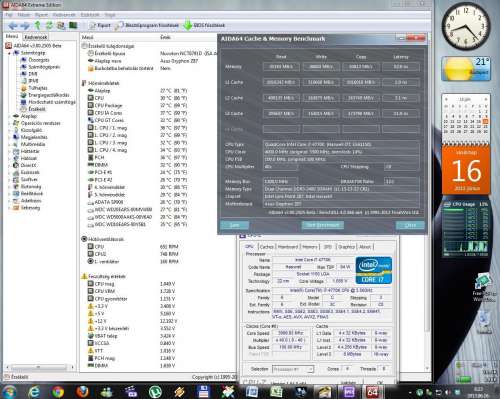Click the main window vertical scrollbar

point(428,203)
